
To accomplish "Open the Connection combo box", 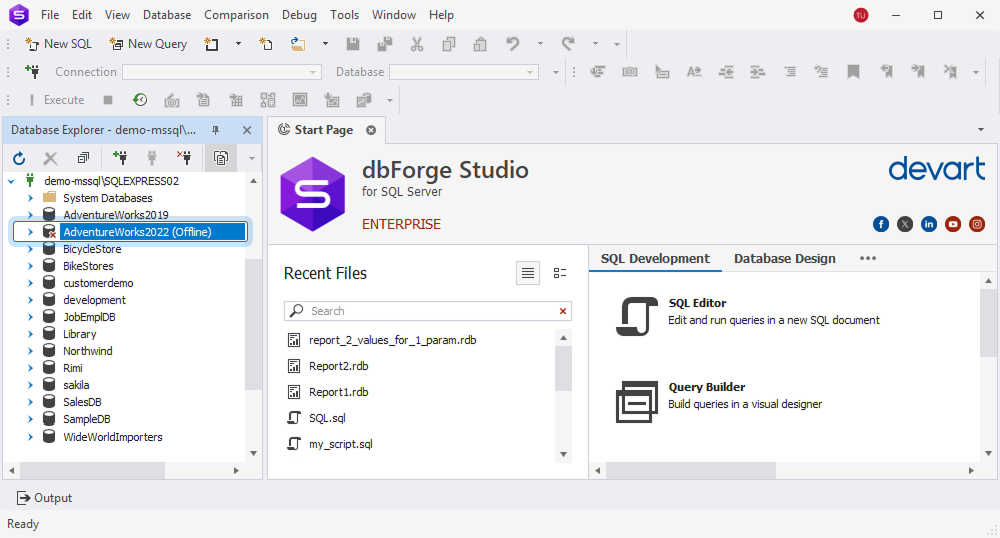I will (221, 72).
